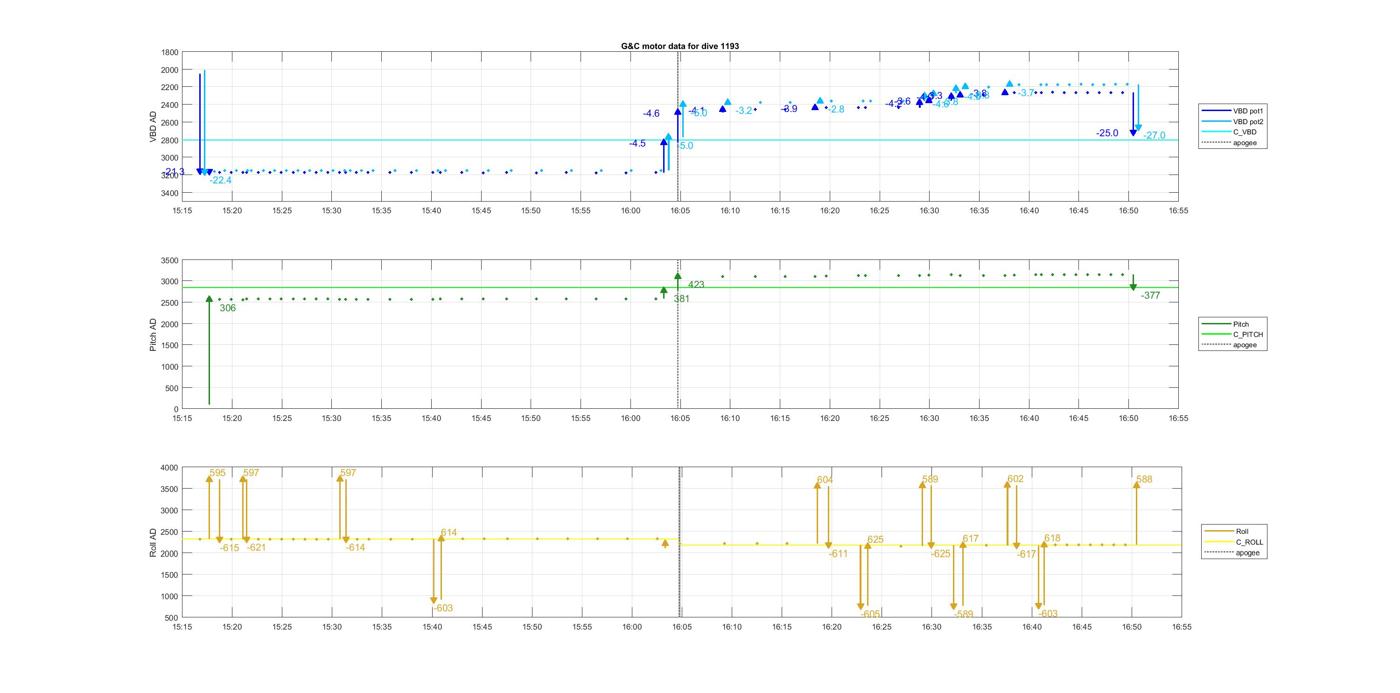Click the '-3.7' VBD data label
Viewport: 1400px width, 693px height.
tap(1025, 93)
